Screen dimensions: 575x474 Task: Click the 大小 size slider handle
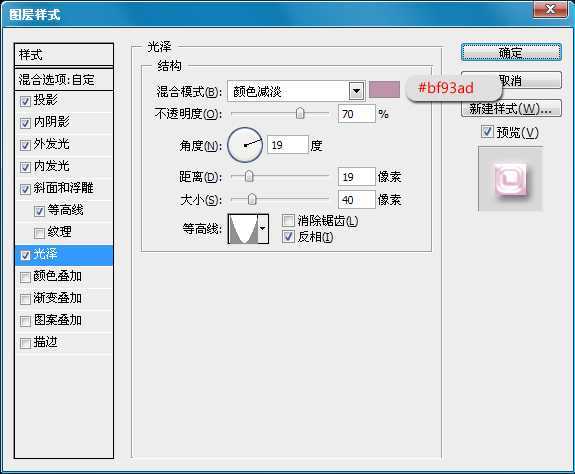[x=252, y=199]
